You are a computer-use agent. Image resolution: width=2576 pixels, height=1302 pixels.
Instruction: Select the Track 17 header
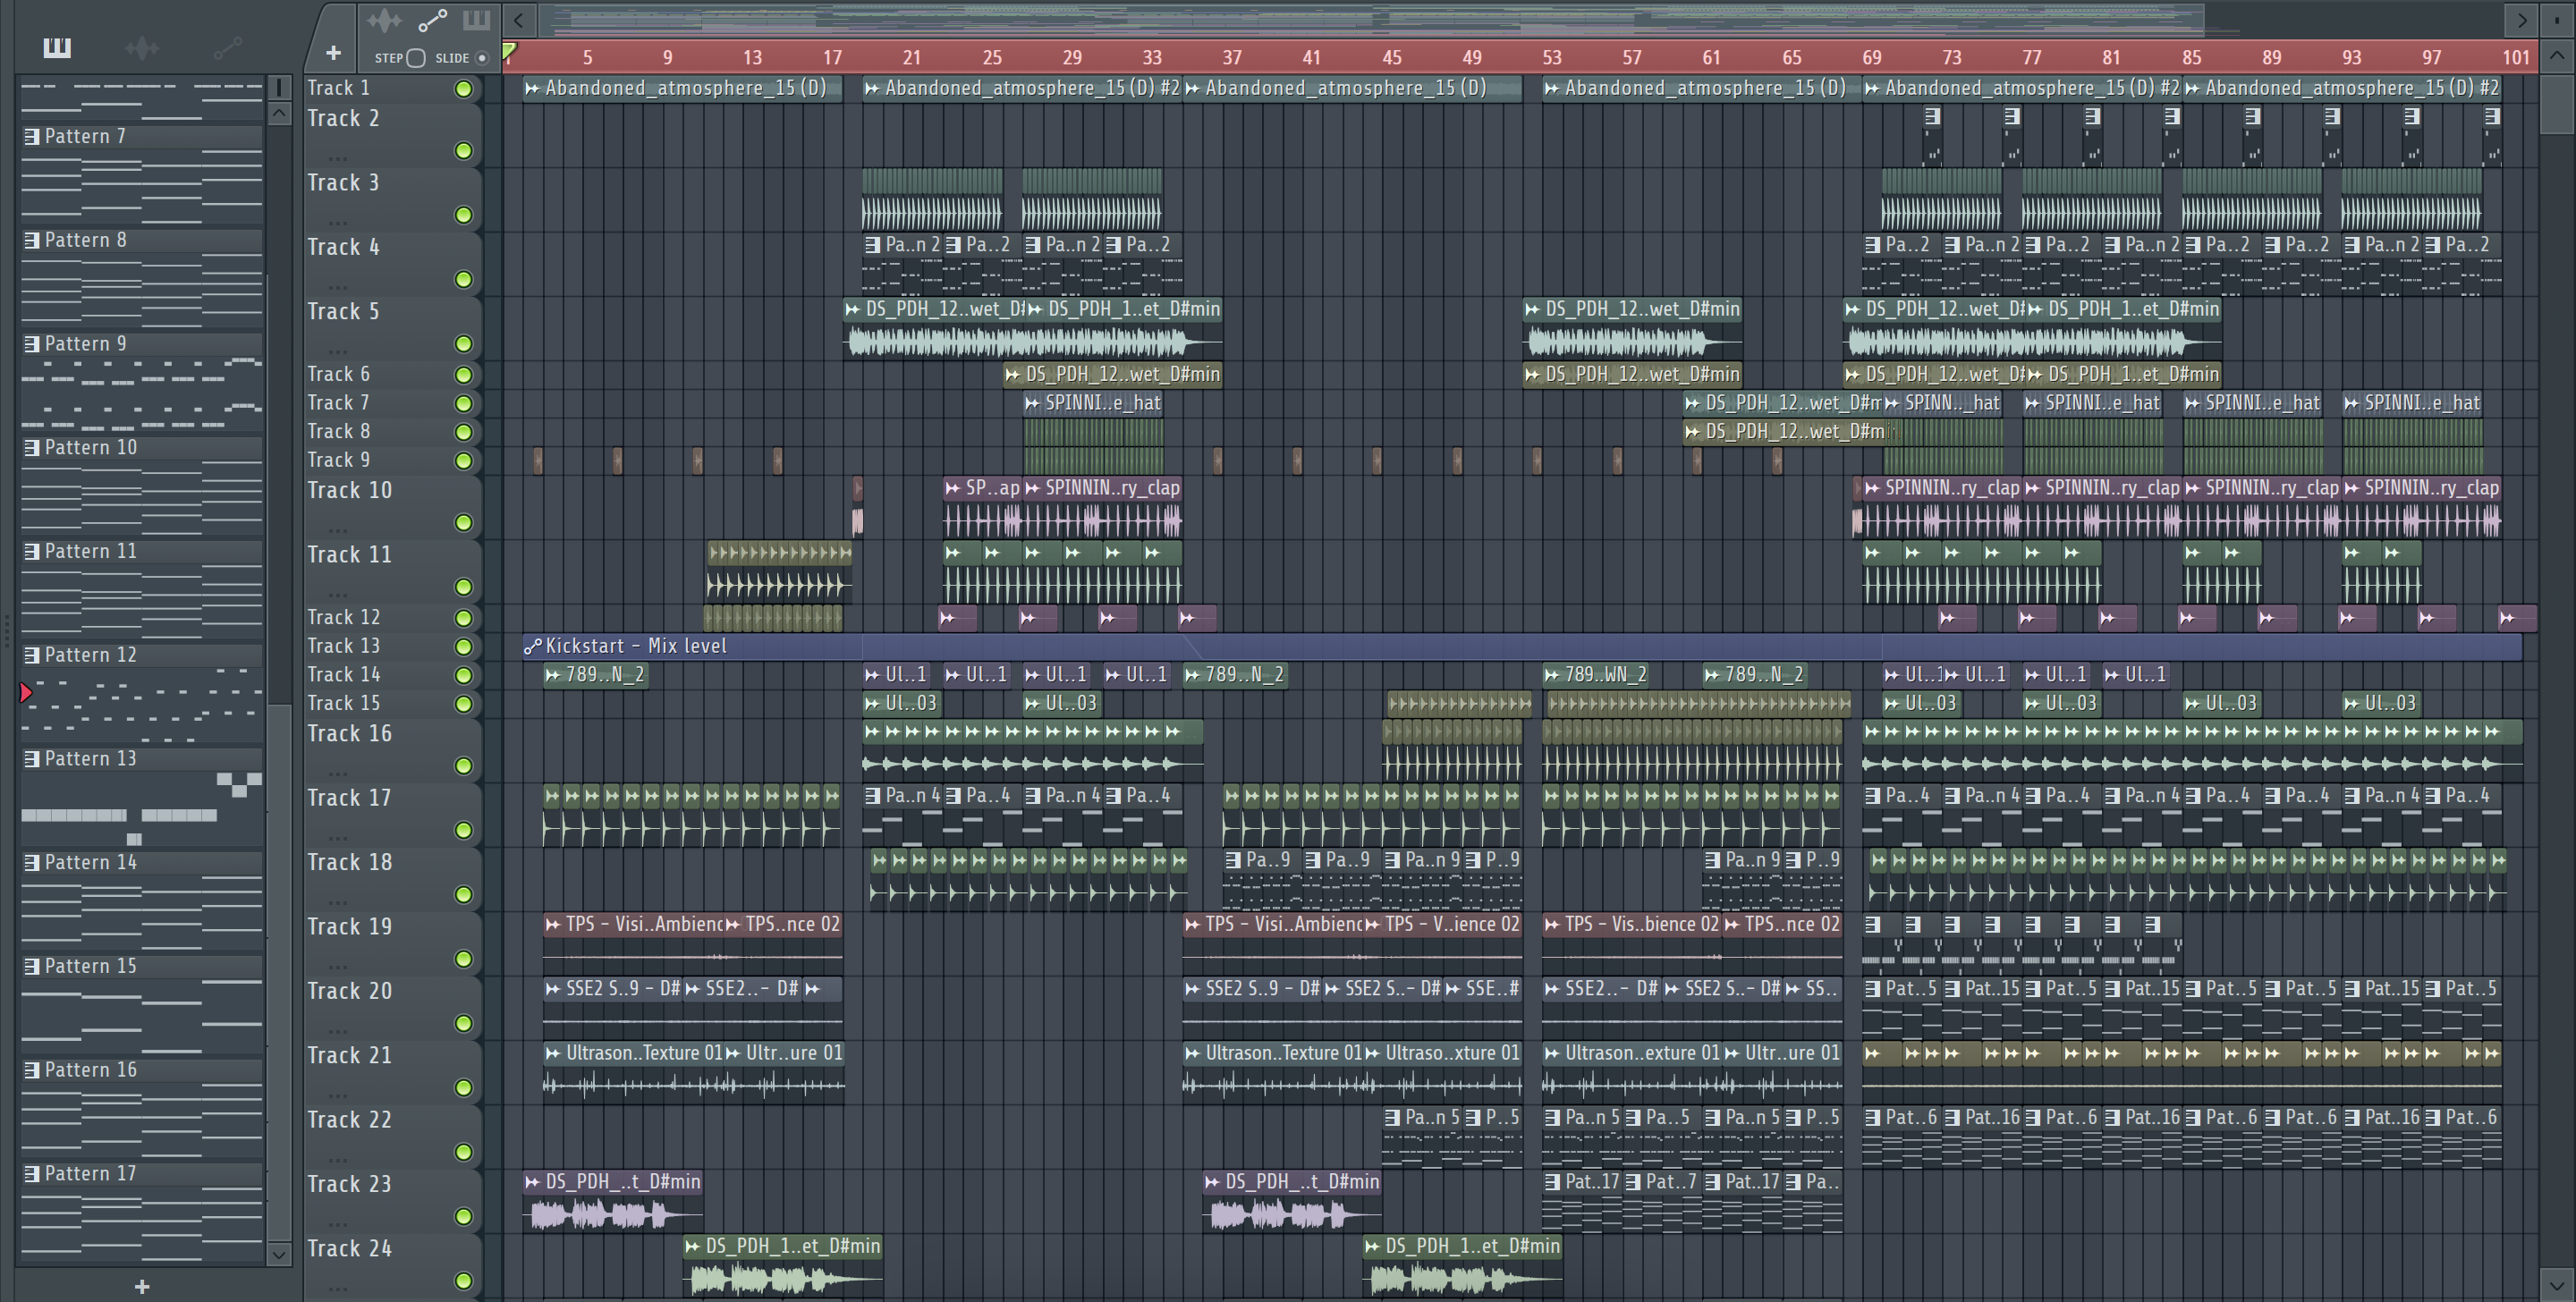coord(392,814)
